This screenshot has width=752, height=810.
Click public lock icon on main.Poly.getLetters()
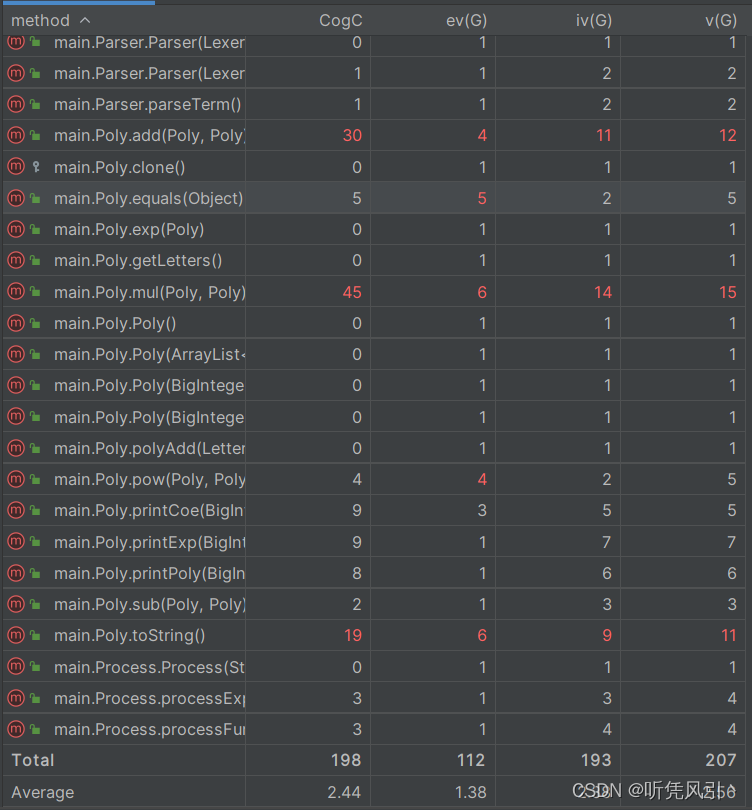35,260
